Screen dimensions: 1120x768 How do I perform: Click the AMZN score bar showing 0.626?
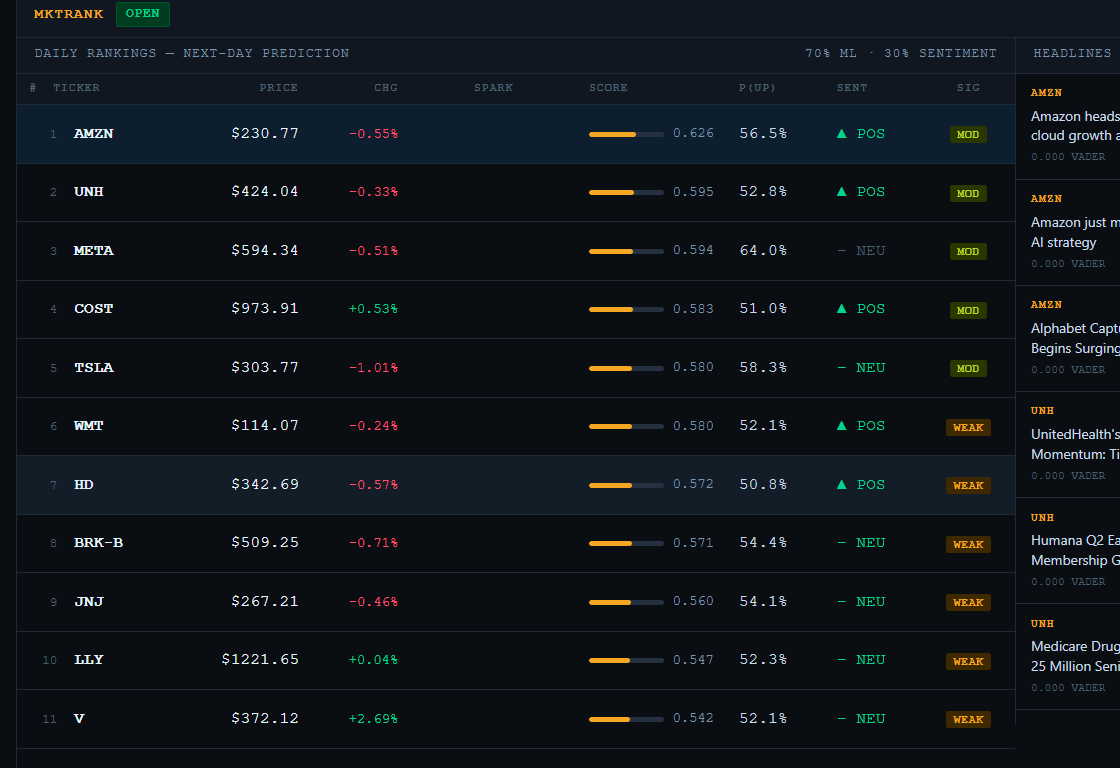pos(626,134)
